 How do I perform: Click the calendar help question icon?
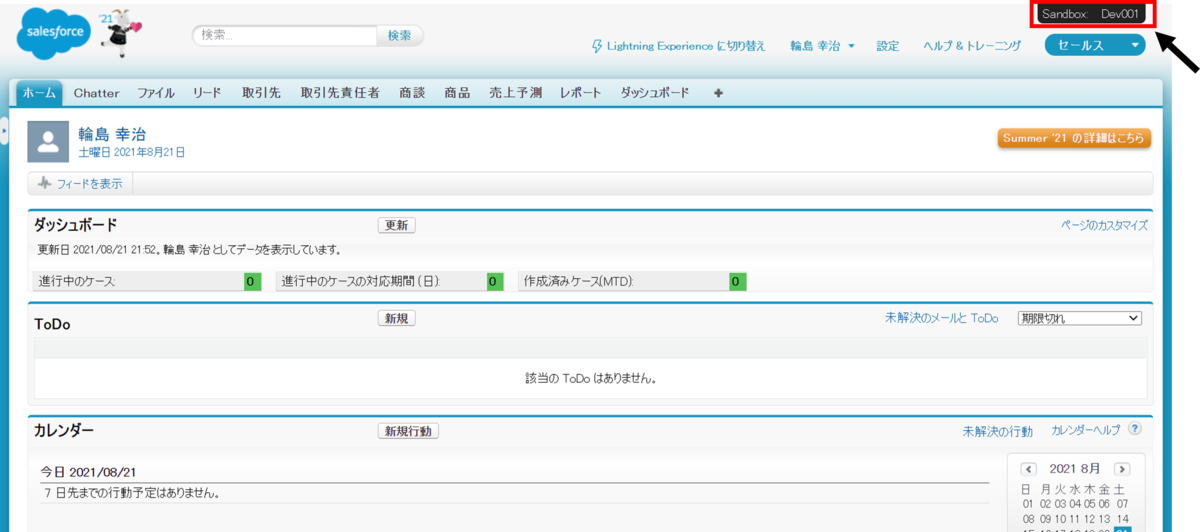[x=1135, y=429]
